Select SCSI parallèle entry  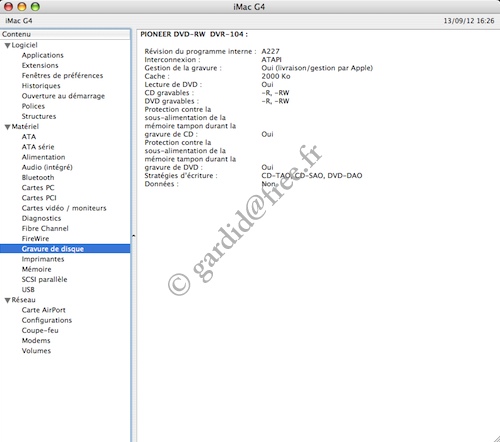tap(44, 279)
